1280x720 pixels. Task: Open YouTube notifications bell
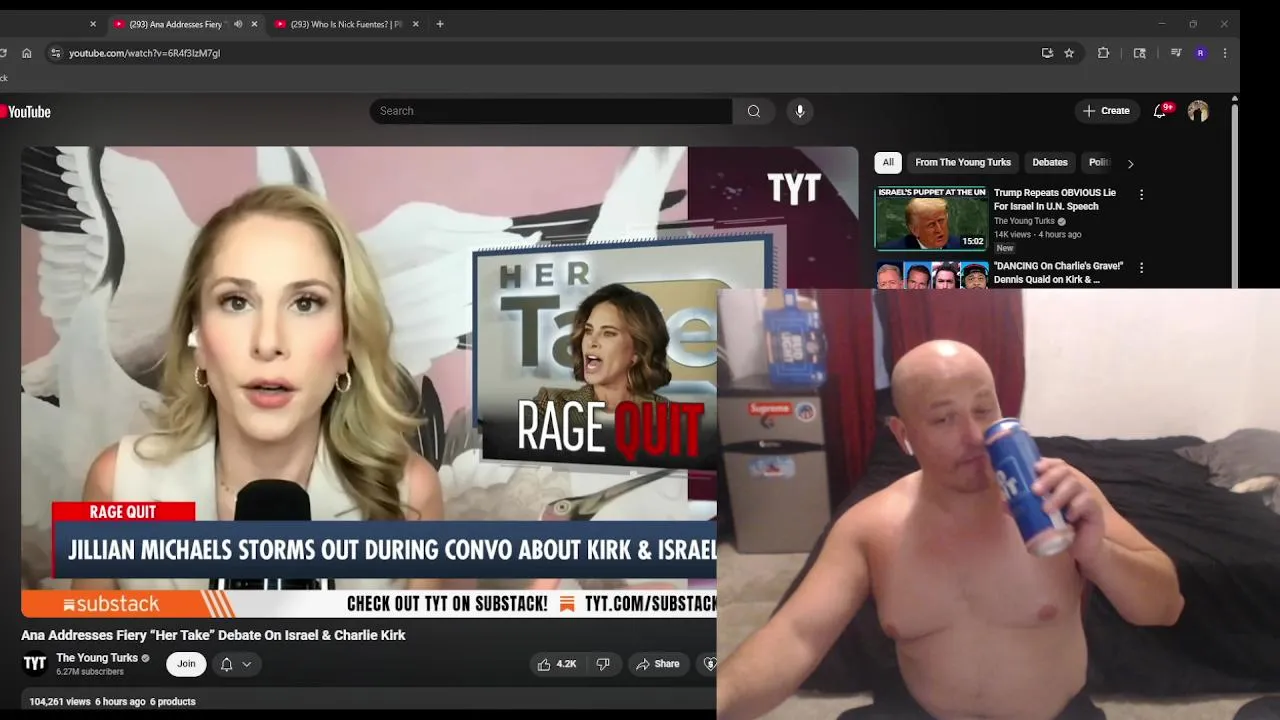(x=1160, y=111)
